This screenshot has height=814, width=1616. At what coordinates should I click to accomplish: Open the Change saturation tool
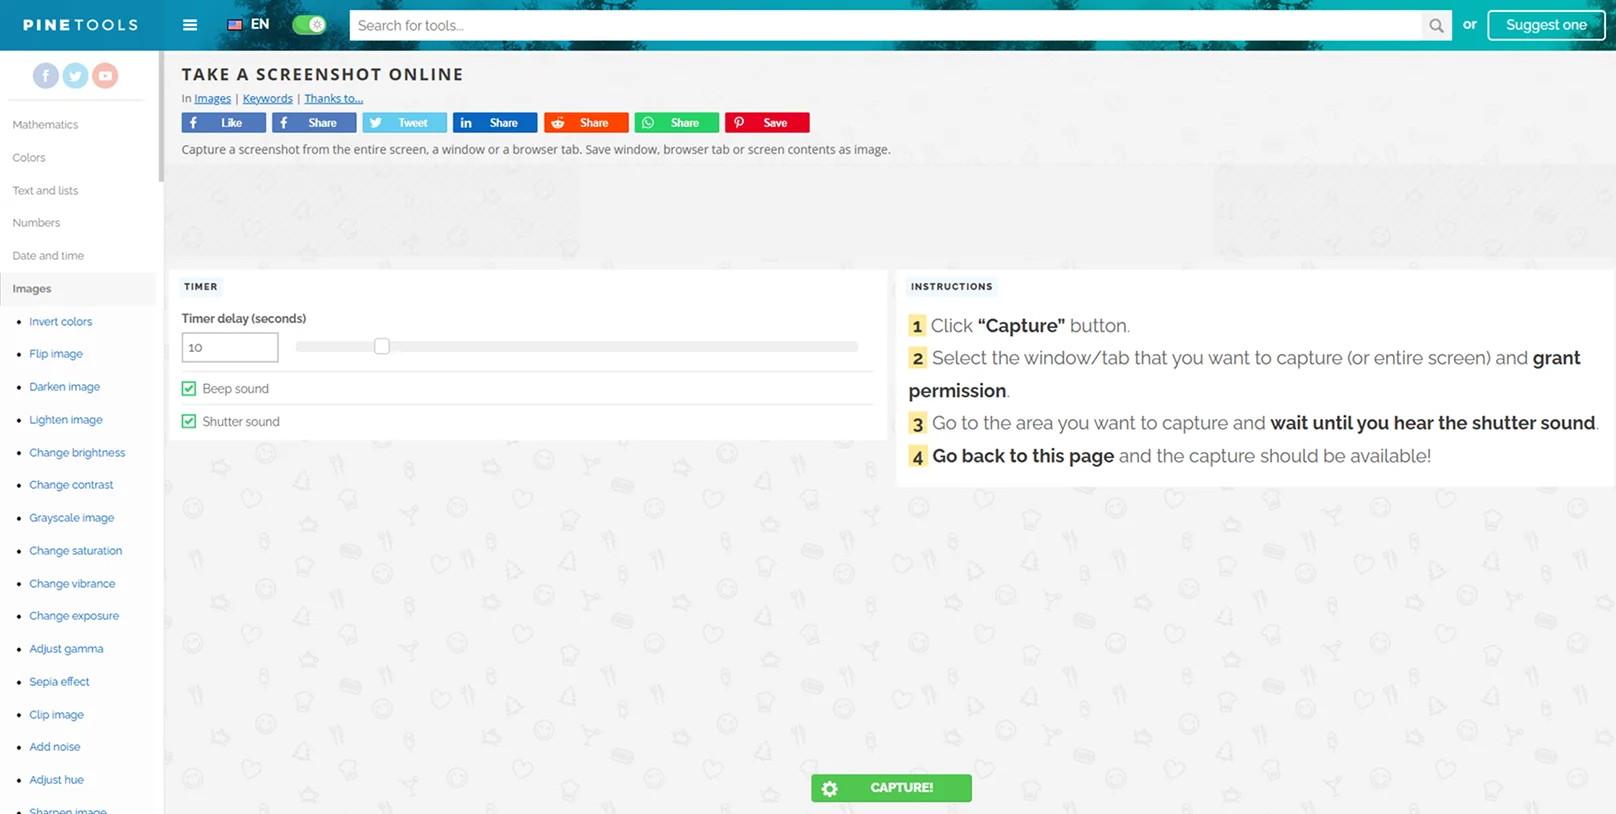76,551
